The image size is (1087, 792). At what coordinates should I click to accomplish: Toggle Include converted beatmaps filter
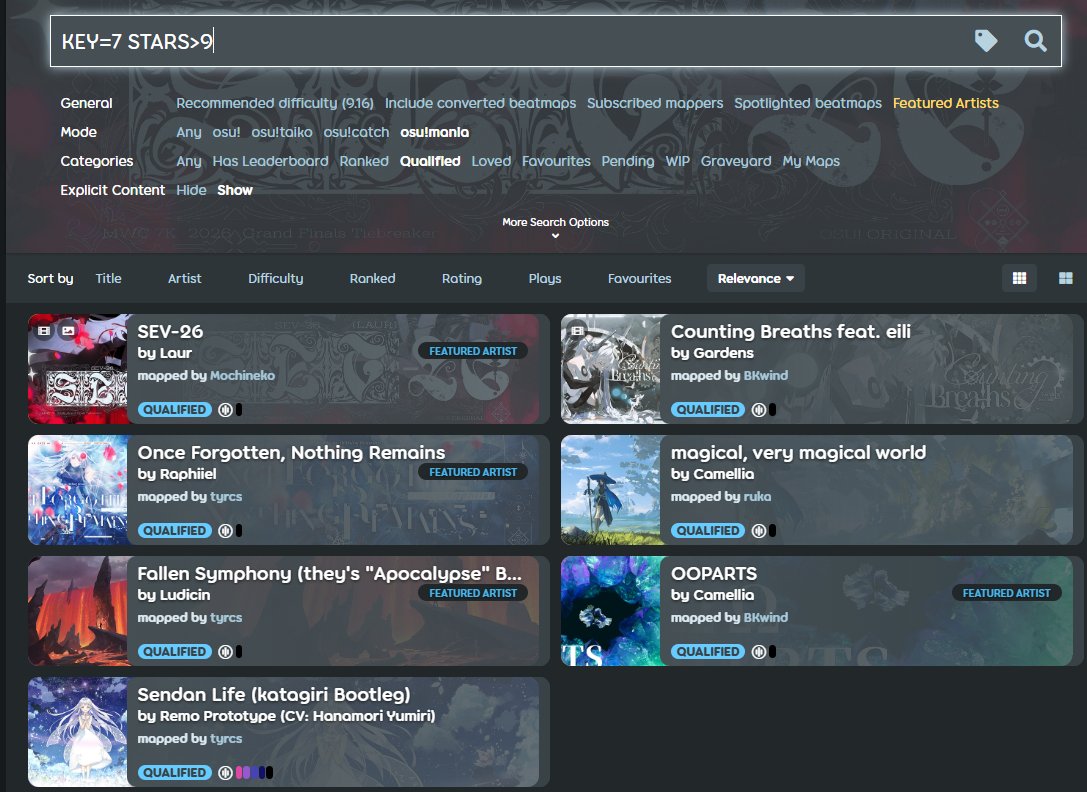coord(480,103)
